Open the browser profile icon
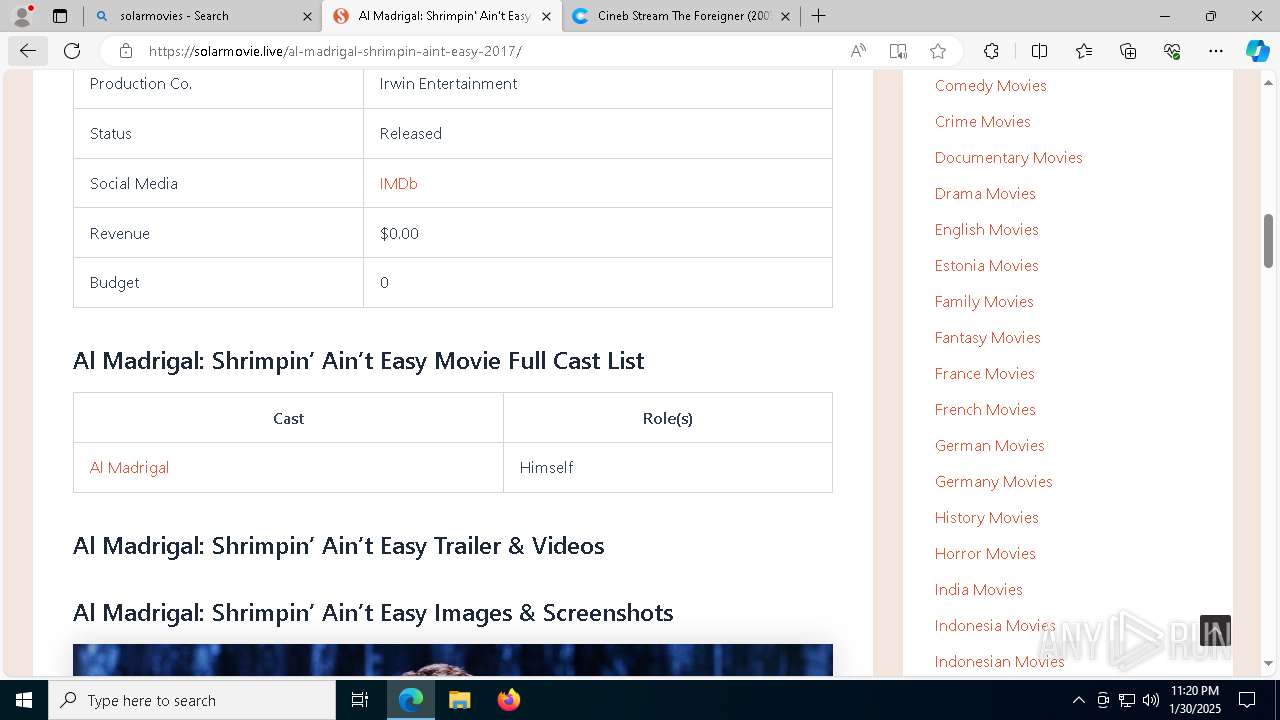The image size is (1280, 720). point(21,16)
